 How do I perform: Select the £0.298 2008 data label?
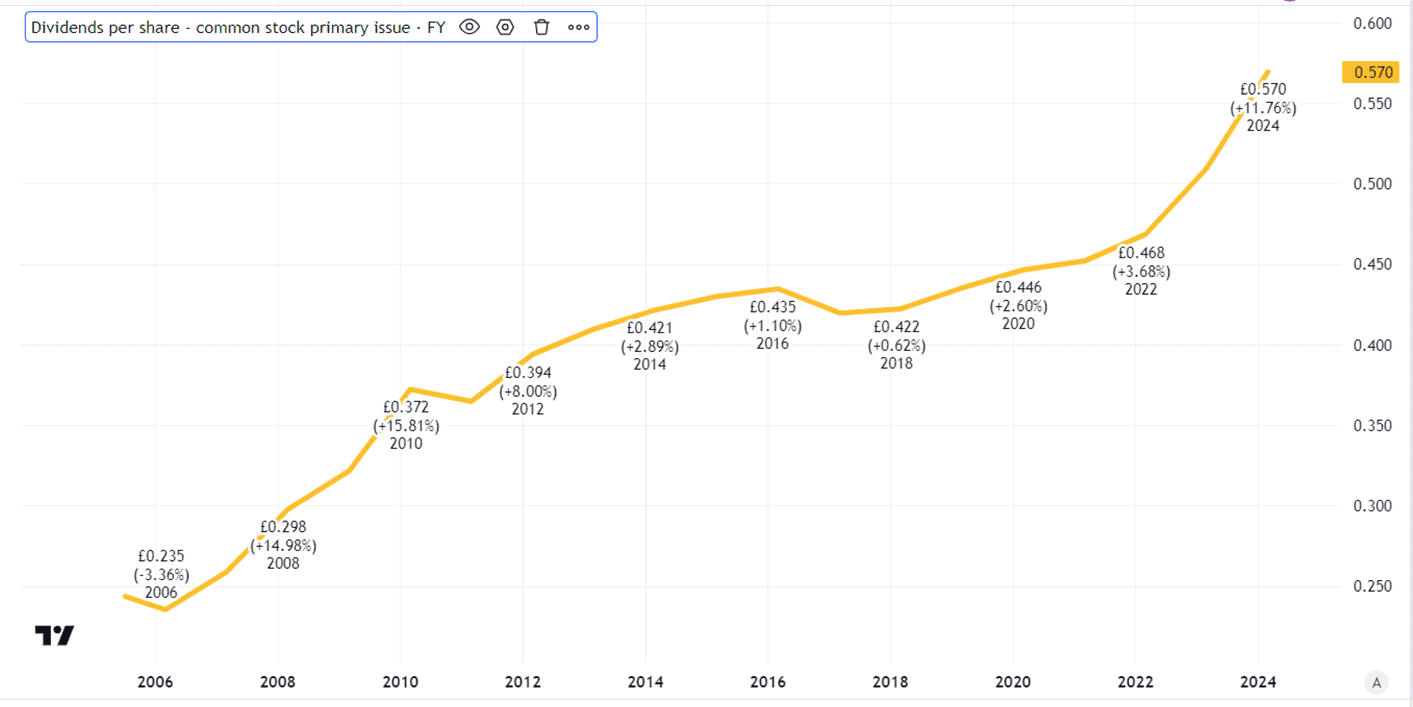[x=283, y=545]
